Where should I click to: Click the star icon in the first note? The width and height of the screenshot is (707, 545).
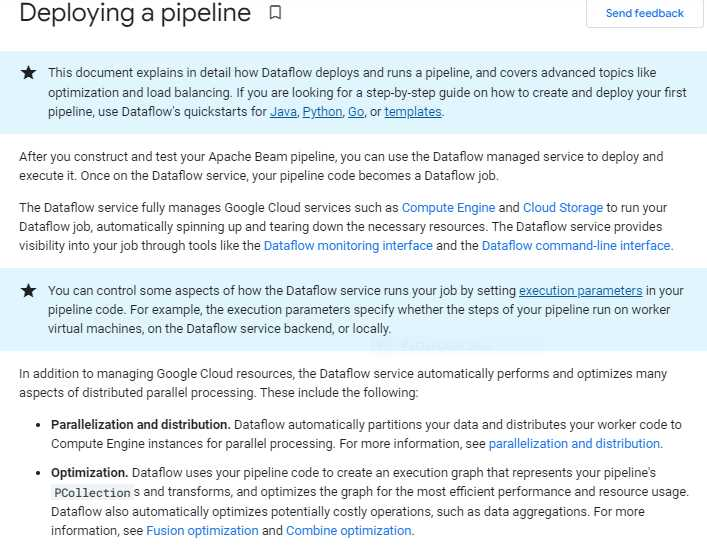[28, 72]
